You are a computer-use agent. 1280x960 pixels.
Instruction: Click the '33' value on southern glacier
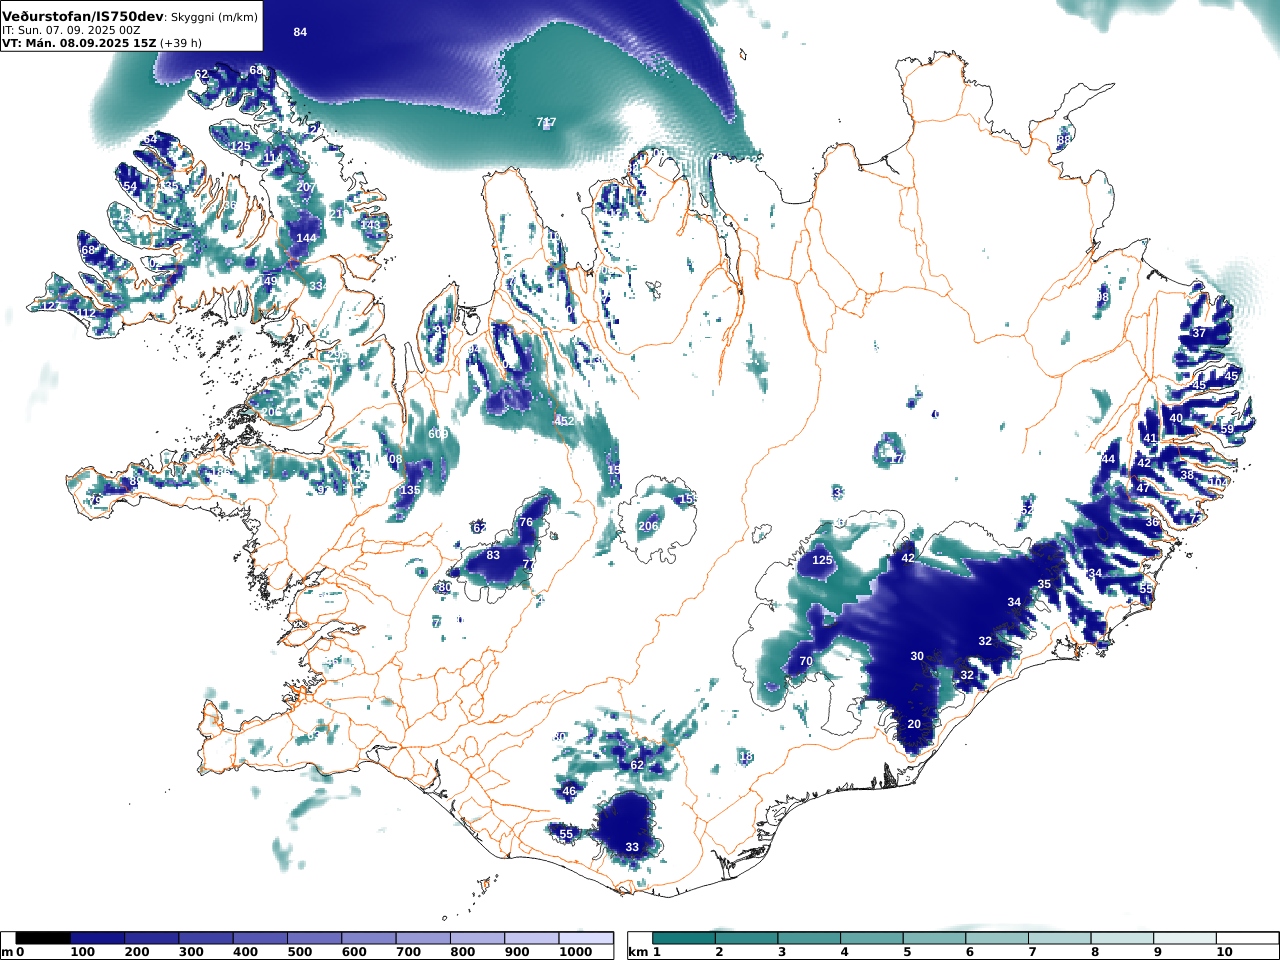[632, 848]
